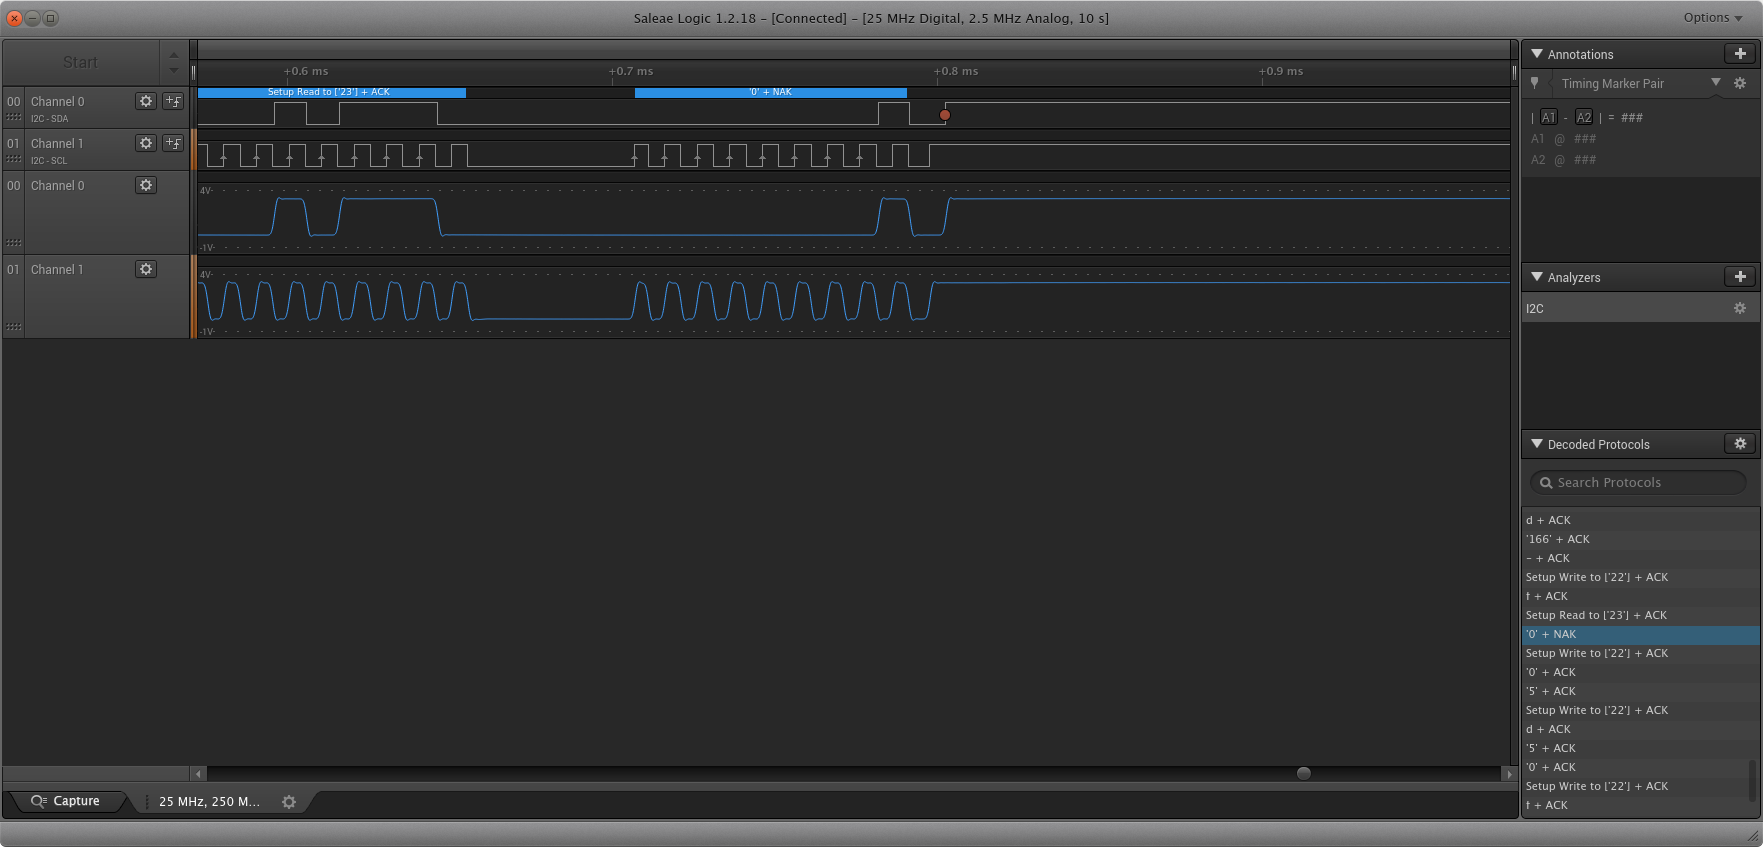Decrease capture count with the down arrow next to Start
1763x847 pixels.
pyautogui.click(x=174, y=71)
